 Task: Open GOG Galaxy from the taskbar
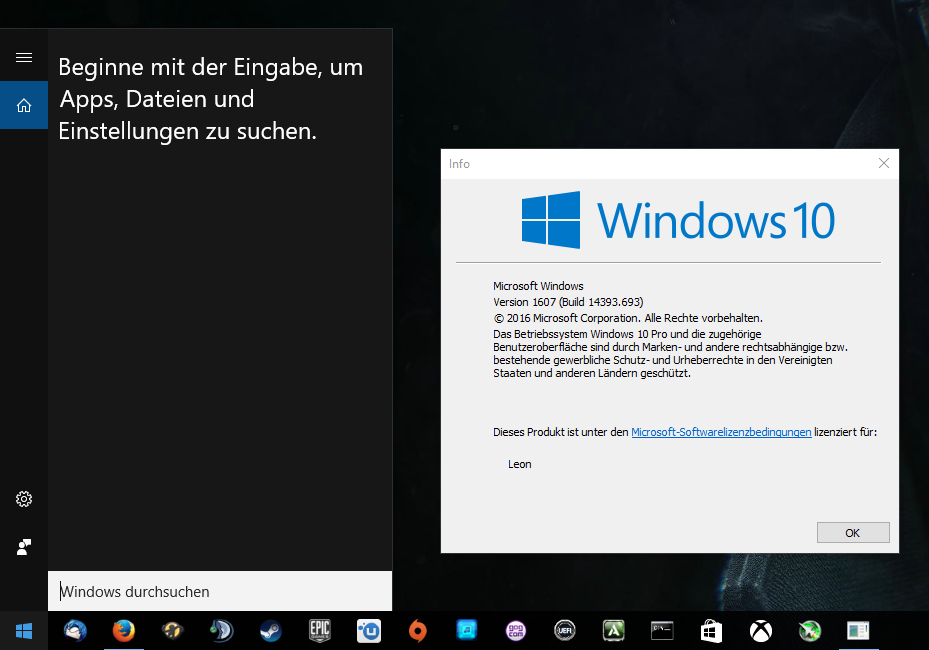tap(515, 631)
